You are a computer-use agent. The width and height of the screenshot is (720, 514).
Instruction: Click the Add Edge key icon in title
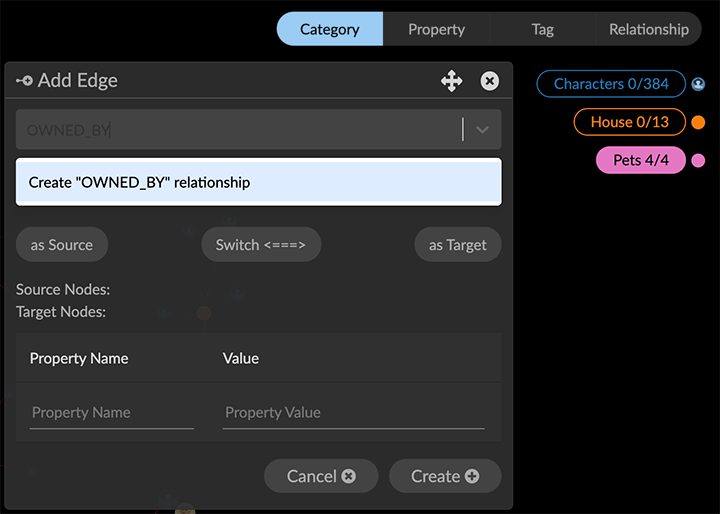pos(24,81)
